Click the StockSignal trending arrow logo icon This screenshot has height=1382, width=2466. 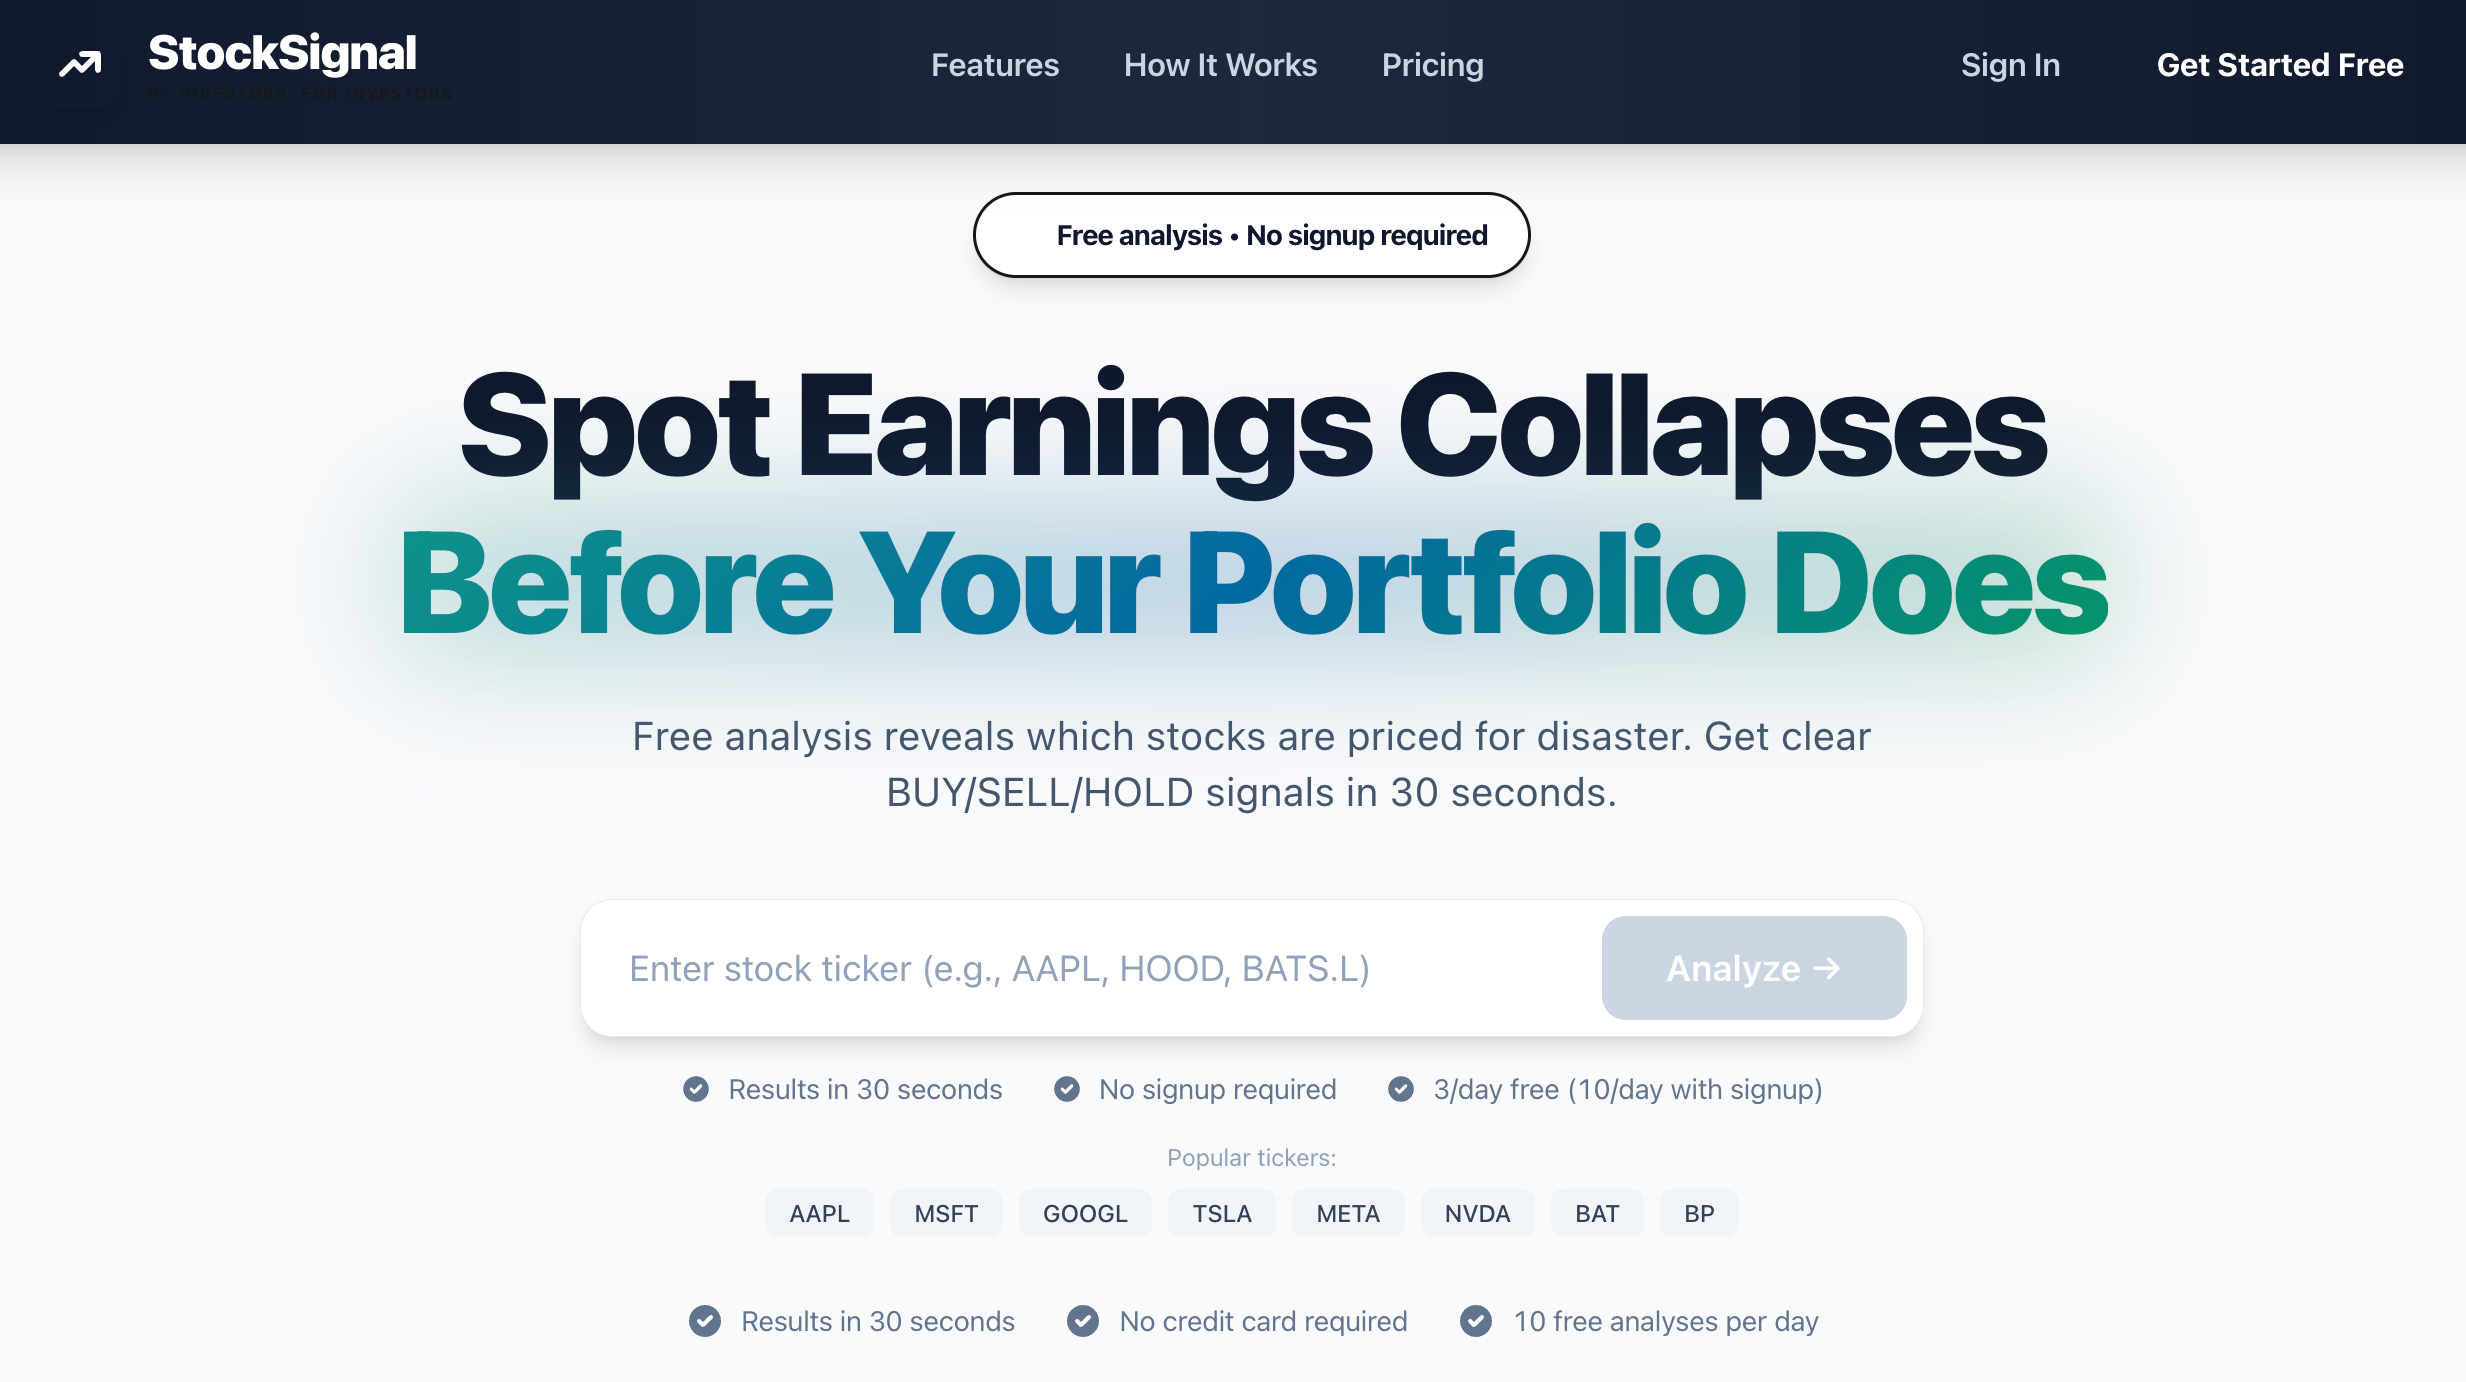coord(80,65)
